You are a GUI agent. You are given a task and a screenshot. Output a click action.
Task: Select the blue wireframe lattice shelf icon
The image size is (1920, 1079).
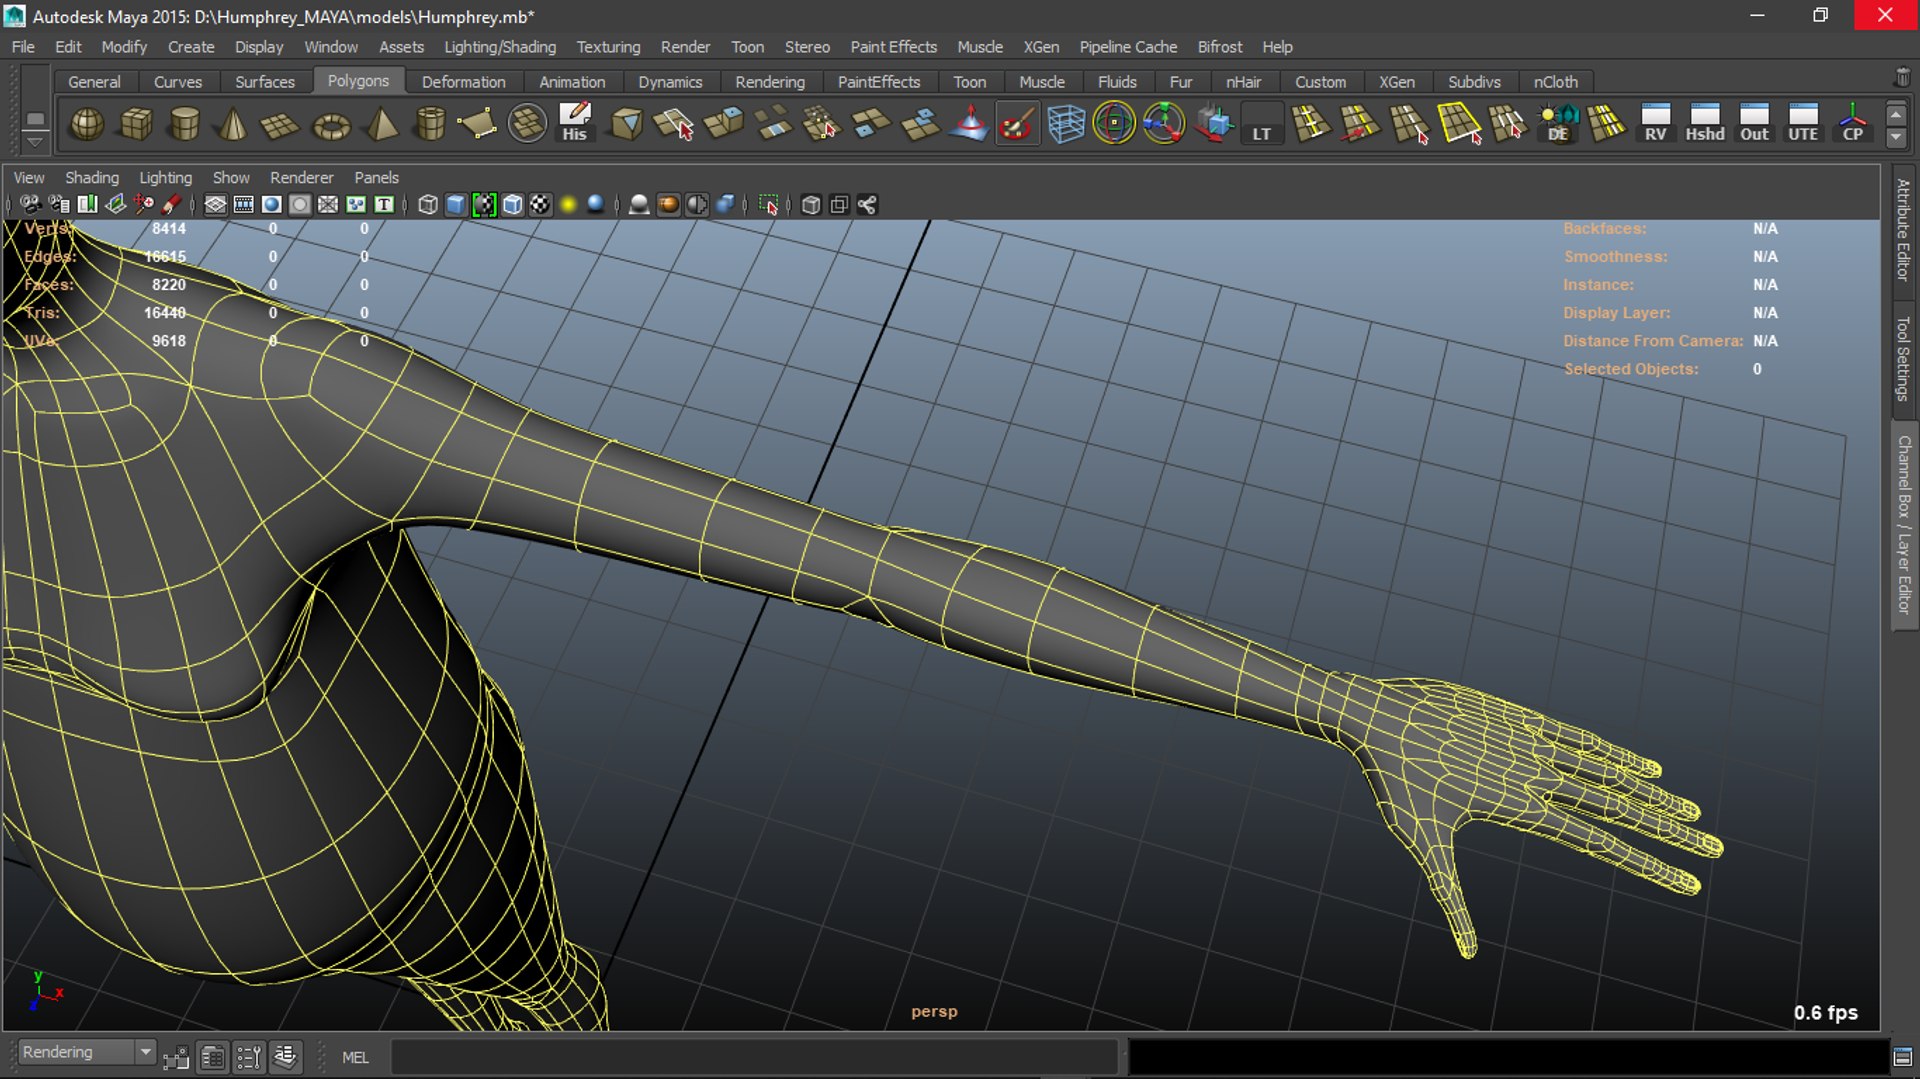[1066, 124]
